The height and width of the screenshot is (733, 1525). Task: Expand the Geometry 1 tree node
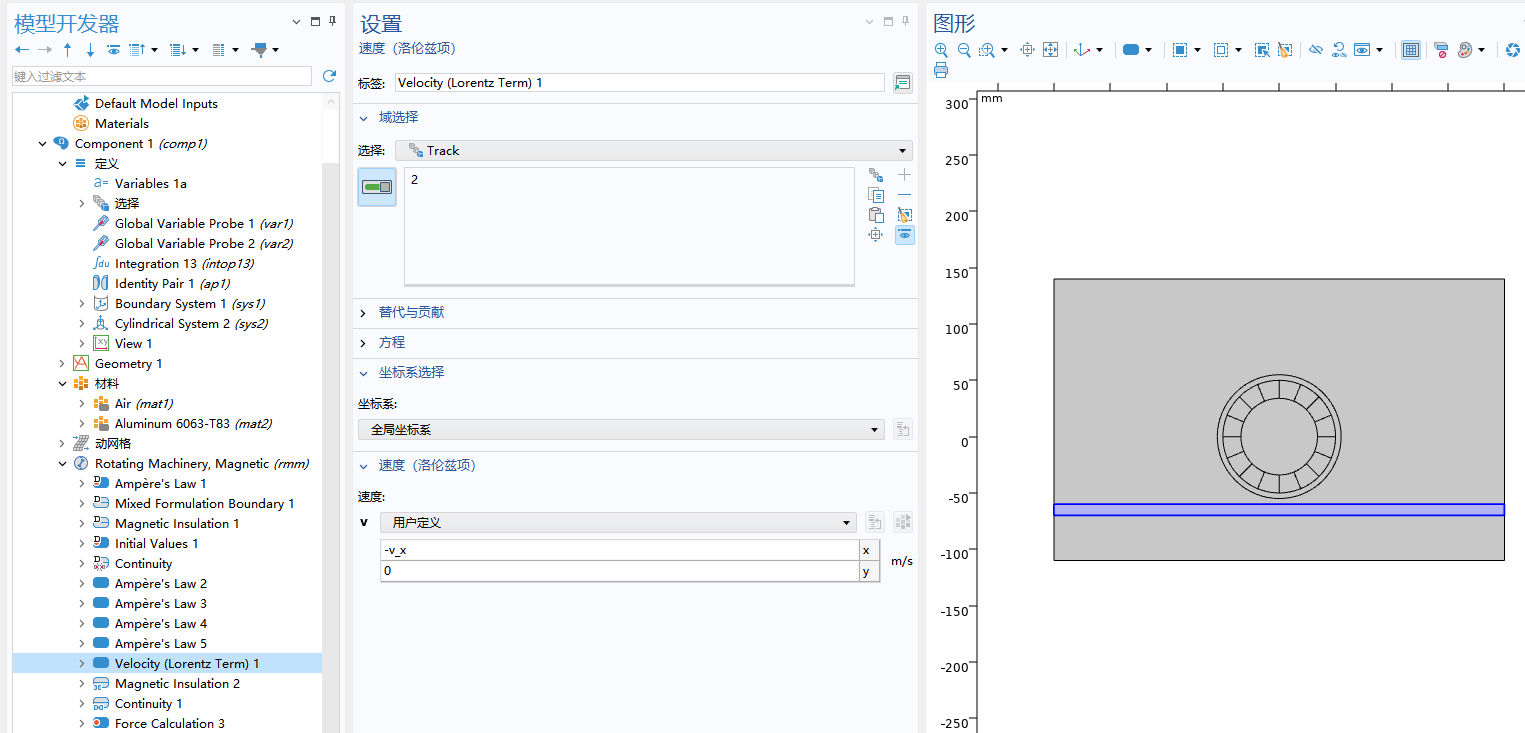pyautogui.click(x=62, y=363)
